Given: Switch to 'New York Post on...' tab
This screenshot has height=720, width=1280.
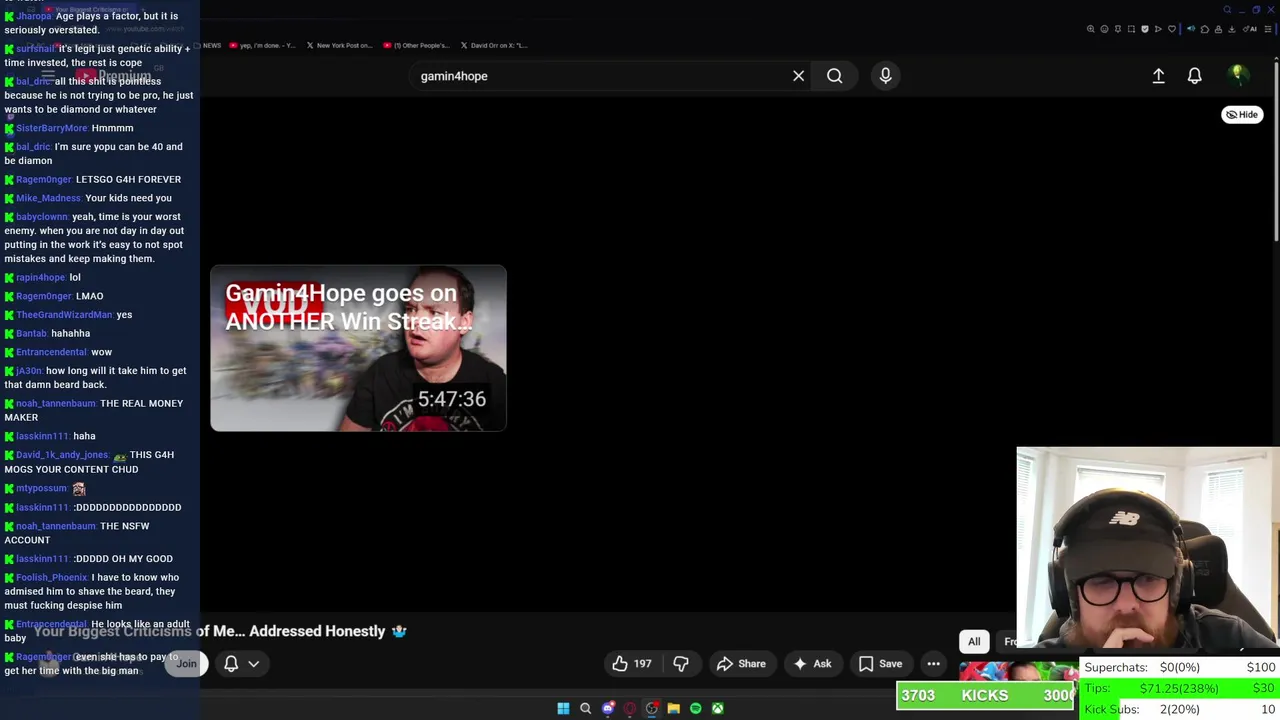Looking at the screenshot, I should click(339, 45).
